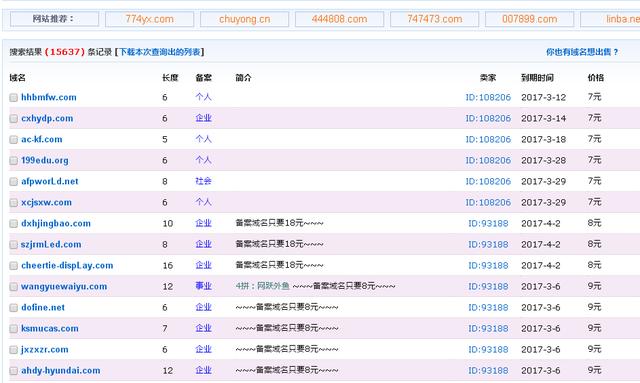Open seller ID:108206 on hhbmfw.com row
This screenshot has width=640, height=383.
coord(488,97)
